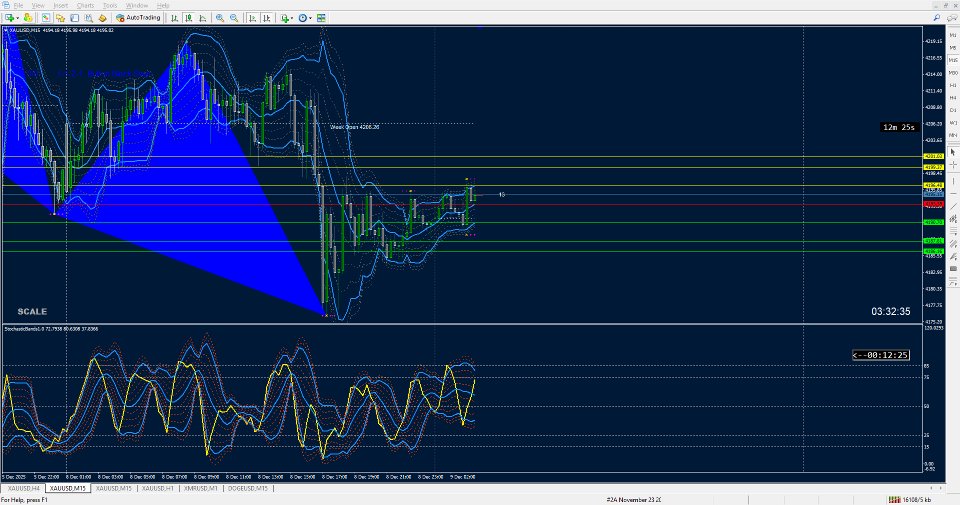Viewport: 960px width, 505px height.
Task: Toggle chart auto scroll
Action: [252, 18]
